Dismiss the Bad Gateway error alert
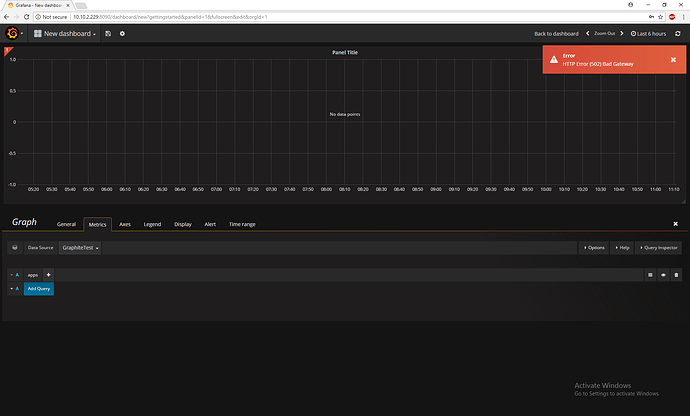The image size is (690, 416). click(673, 60)
